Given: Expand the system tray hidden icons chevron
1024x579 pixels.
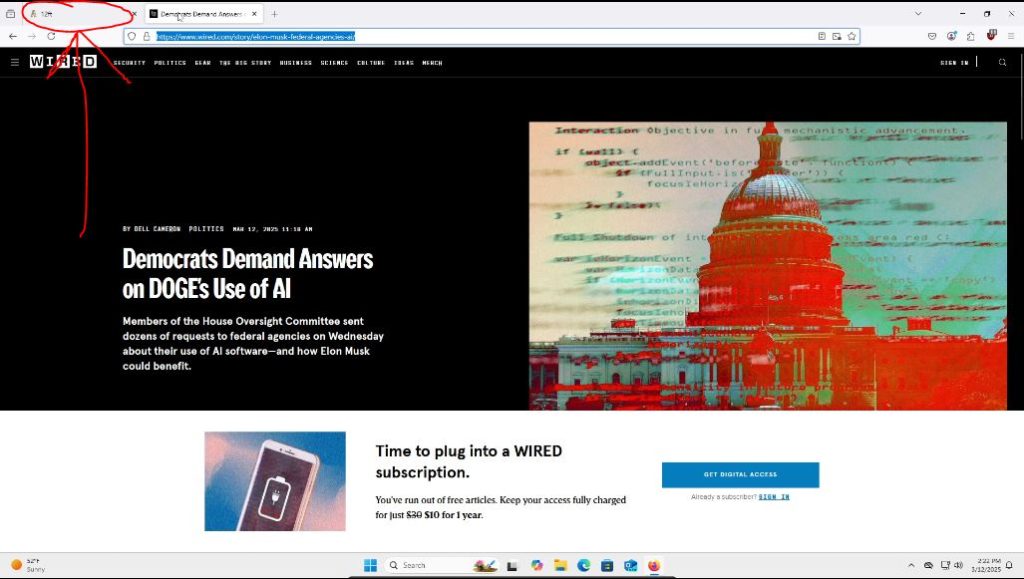Looking at the screenshot, I should coord(911,565).
